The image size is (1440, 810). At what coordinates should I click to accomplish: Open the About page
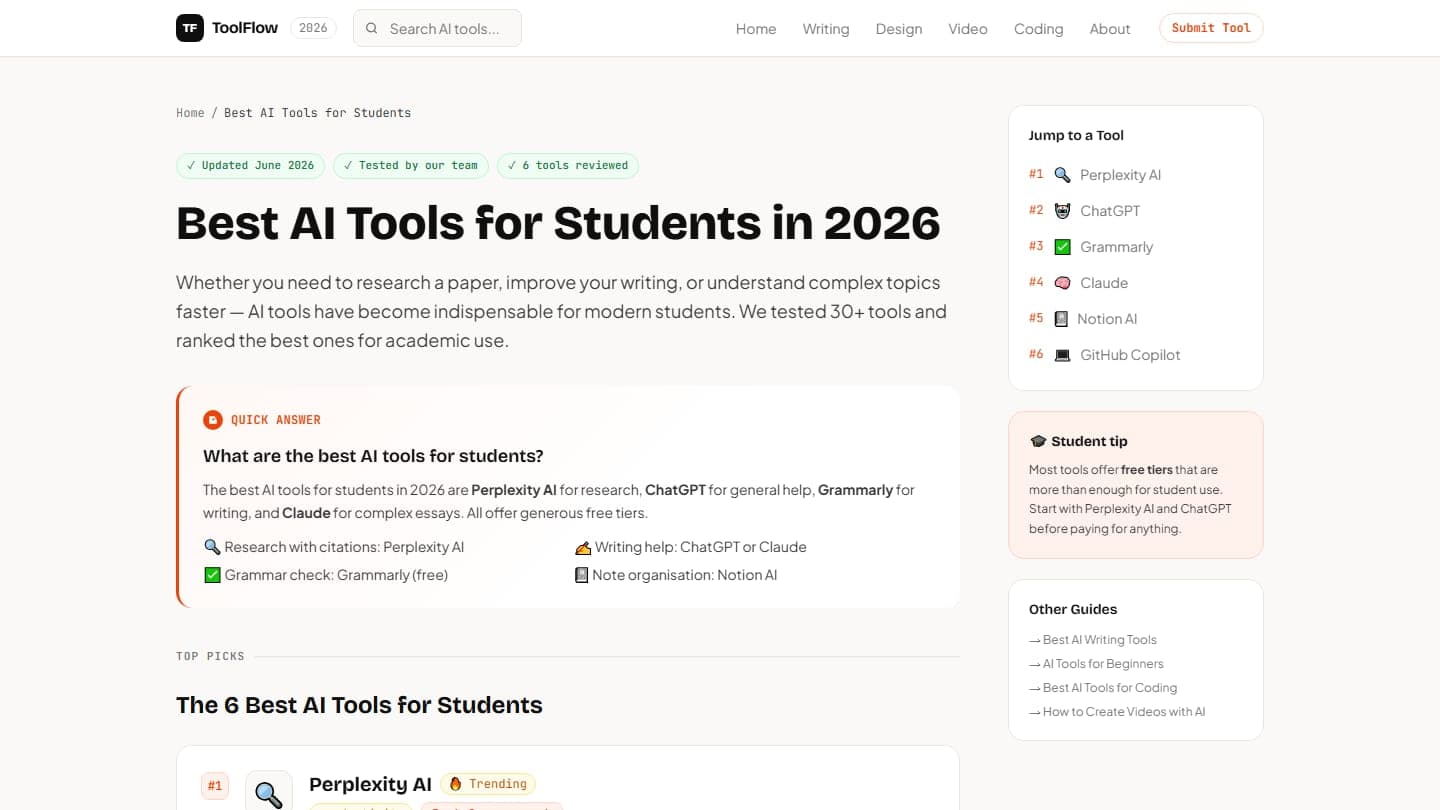[x=1110, y=29]
